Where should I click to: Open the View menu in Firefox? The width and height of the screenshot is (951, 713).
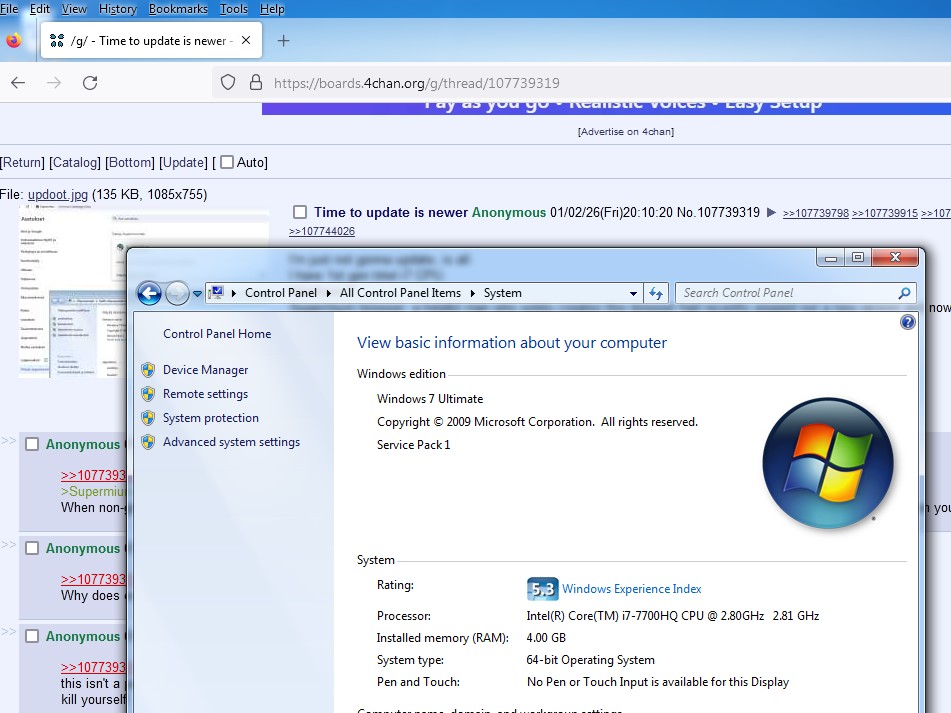coord(74,9)
